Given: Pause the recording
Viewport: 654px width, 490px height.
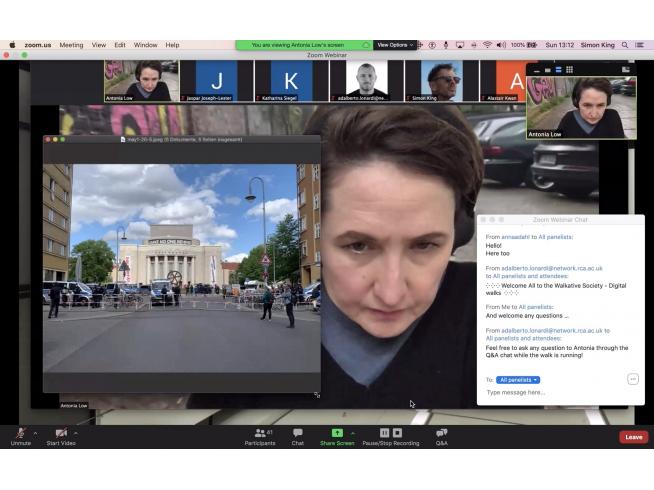Looking at the screenshot, I should tap(384, 433).
